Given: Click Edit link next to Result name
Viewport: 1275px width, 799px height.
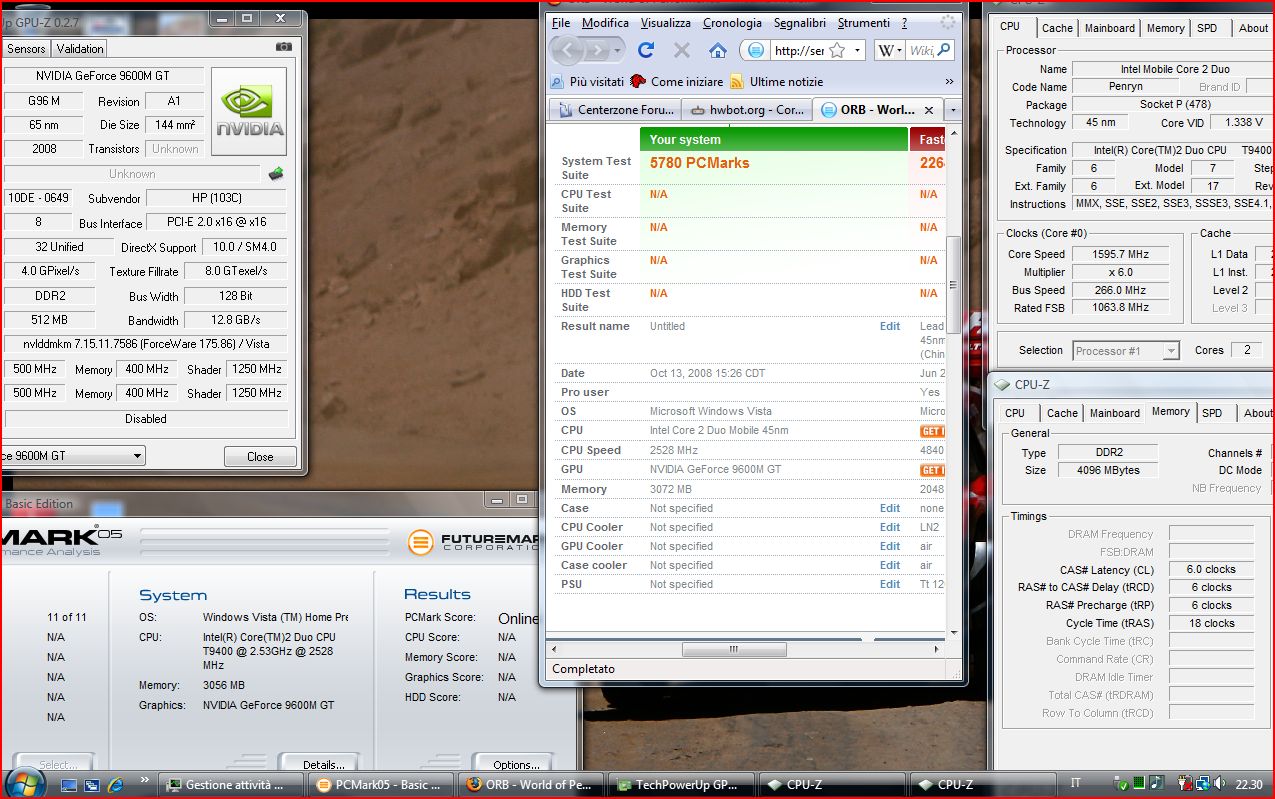Looking at the screenshot, I should tap(890, 326).
